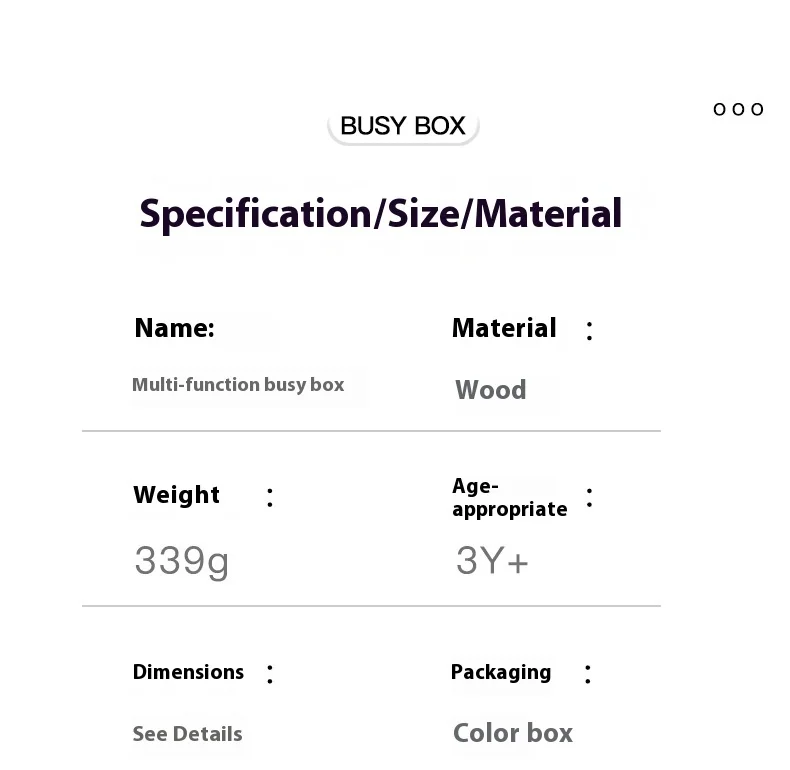Click the Color box packaging value
The image size is (790, 770).
[513, 733]
